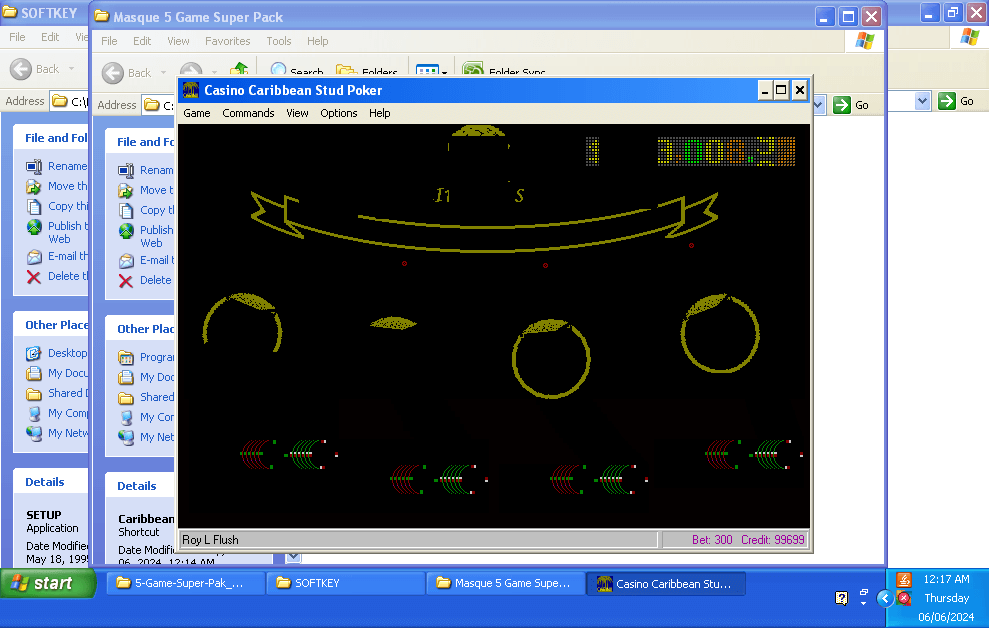Viewport: 989px width, 628px height.
Task: Switch to Masque 5 Game Super taskbar button
Action: pos(506,583)
